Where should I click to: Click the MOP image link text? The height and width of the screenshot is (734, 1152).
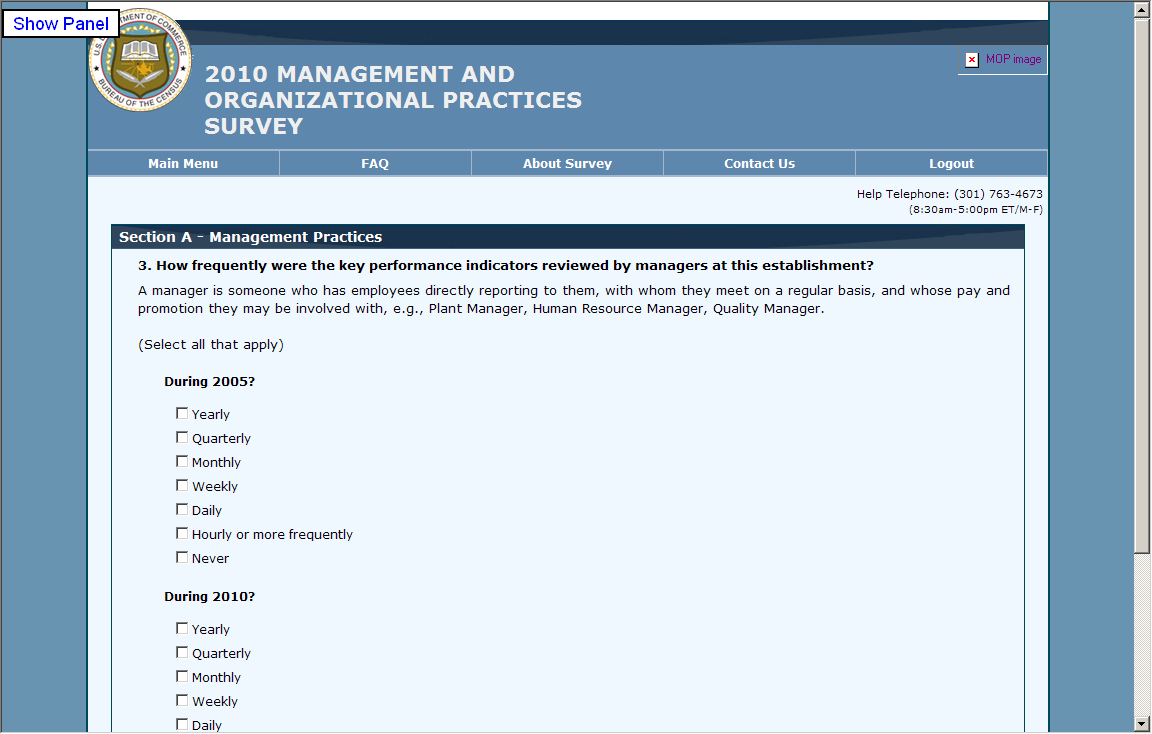[x=1013, y=60]
